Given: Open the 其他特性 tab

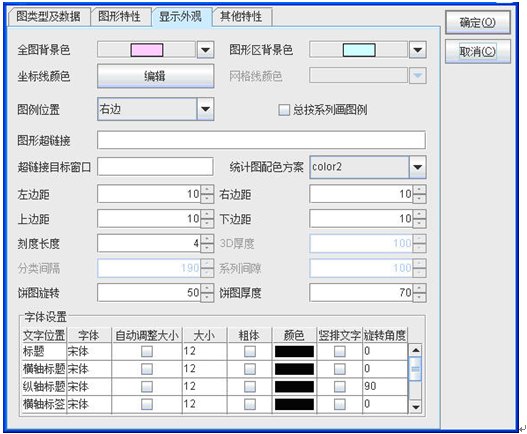Looking at the screenshot, I should 242,16.
